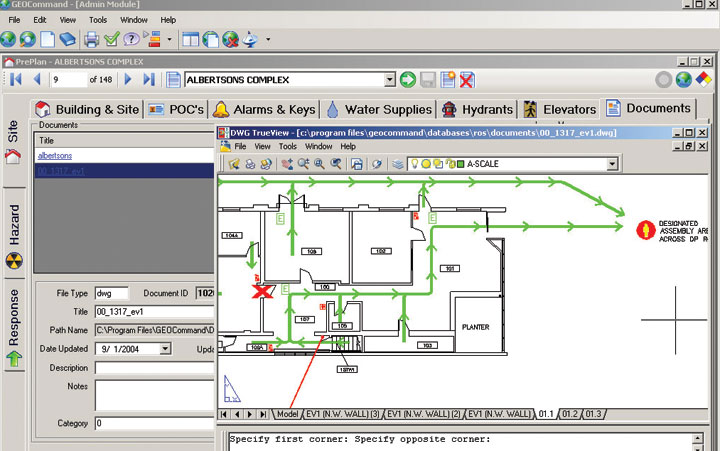Click the layer manager icon in DWG TrueView
Image resolution: width=720 pixels, height=451 pixels.
pos(398,164)
